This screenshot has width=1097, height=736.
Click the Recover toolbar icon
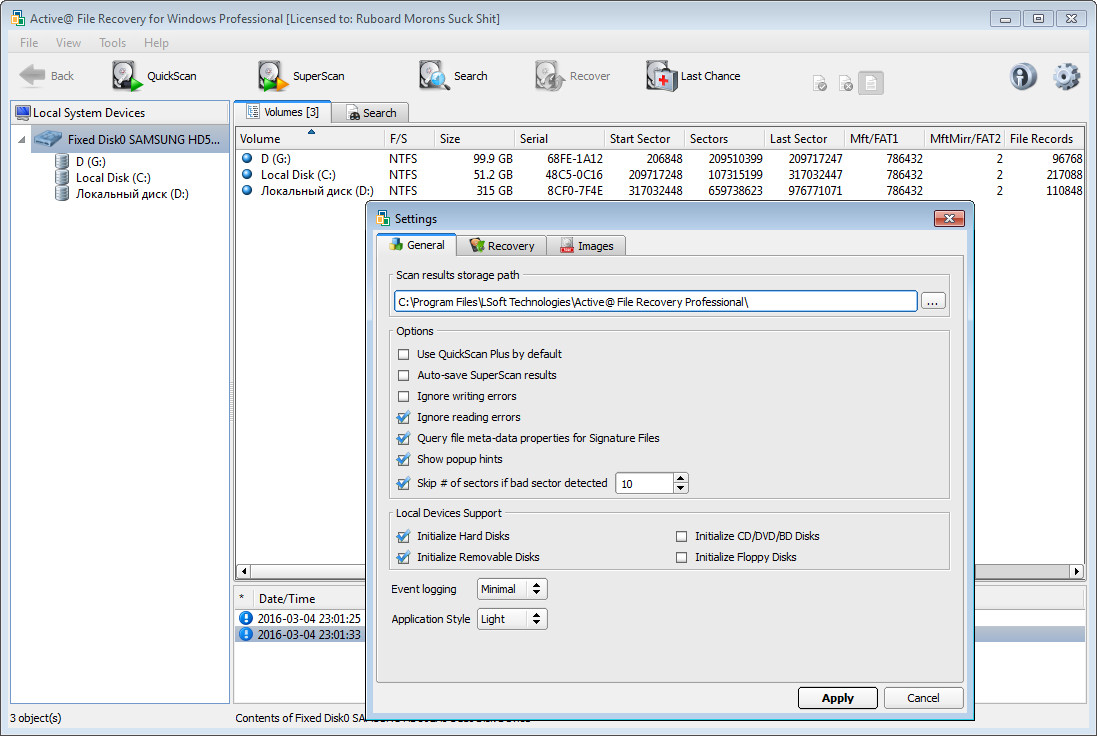[550, 76]
